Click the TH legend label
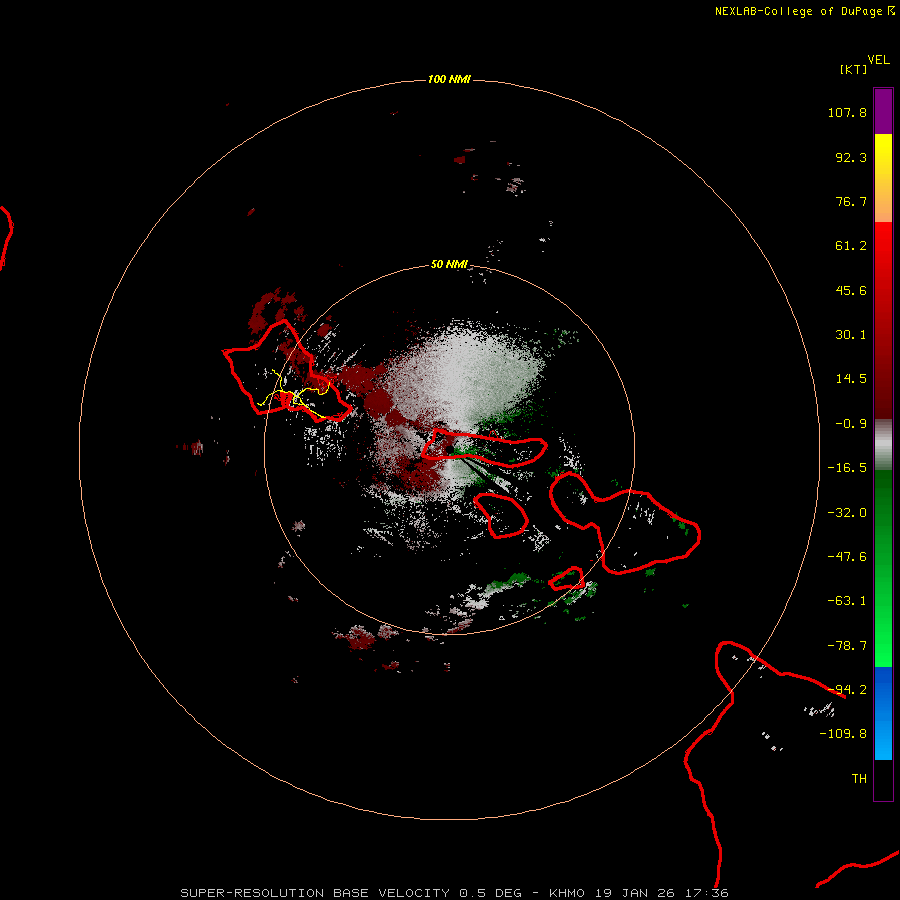Viewport: 900px width, 900px height. 859,779
